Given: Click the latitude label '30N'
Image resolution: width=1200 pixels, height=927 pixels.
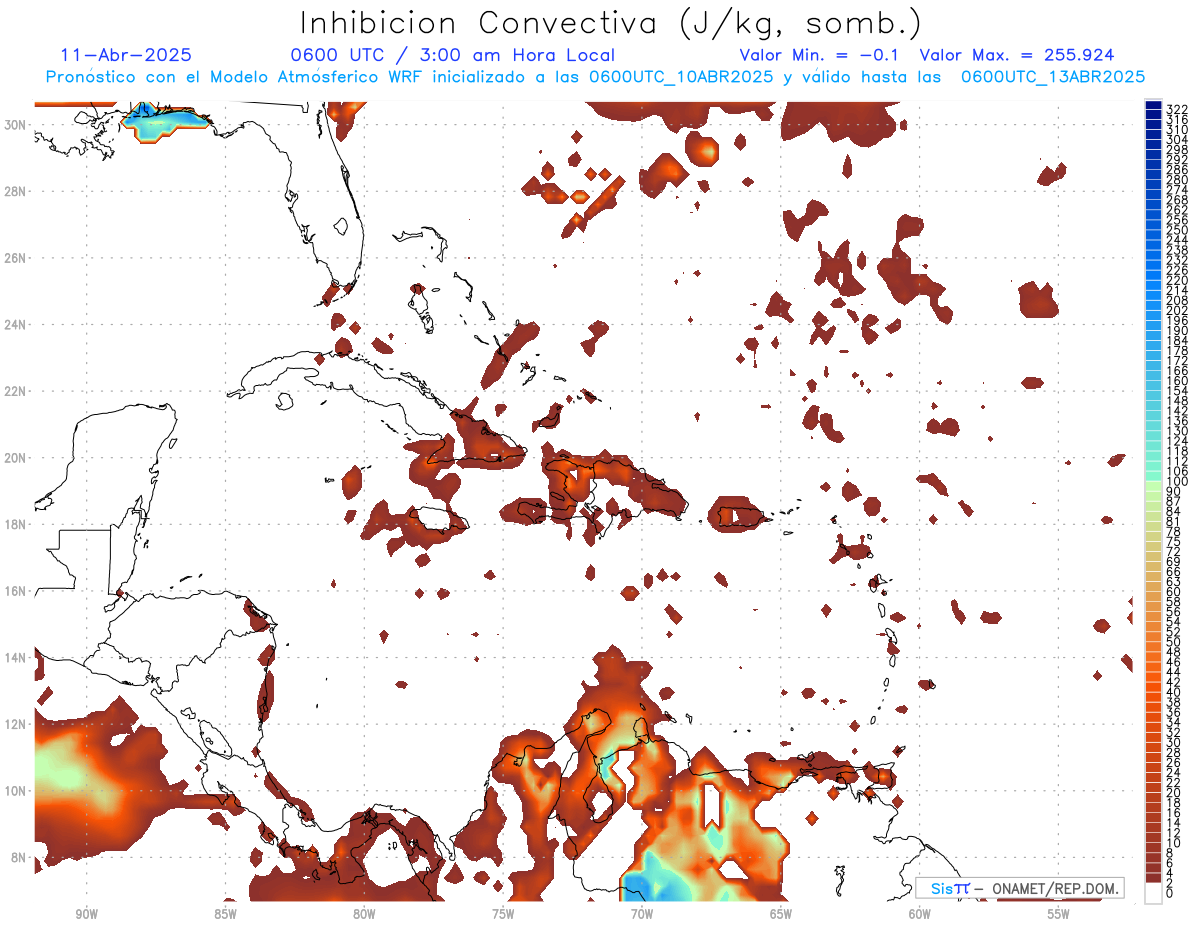Looking at the screenshot, I should 17,125.
